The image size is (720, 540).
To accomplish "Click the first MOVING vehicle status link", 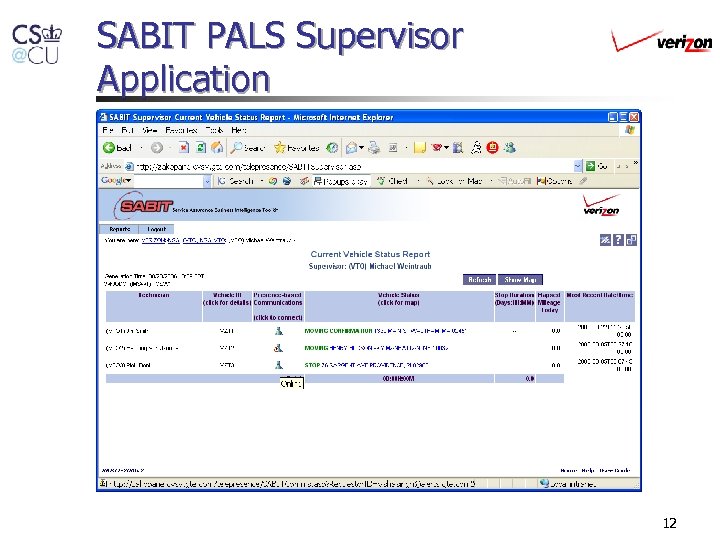I will click(385, 331).
